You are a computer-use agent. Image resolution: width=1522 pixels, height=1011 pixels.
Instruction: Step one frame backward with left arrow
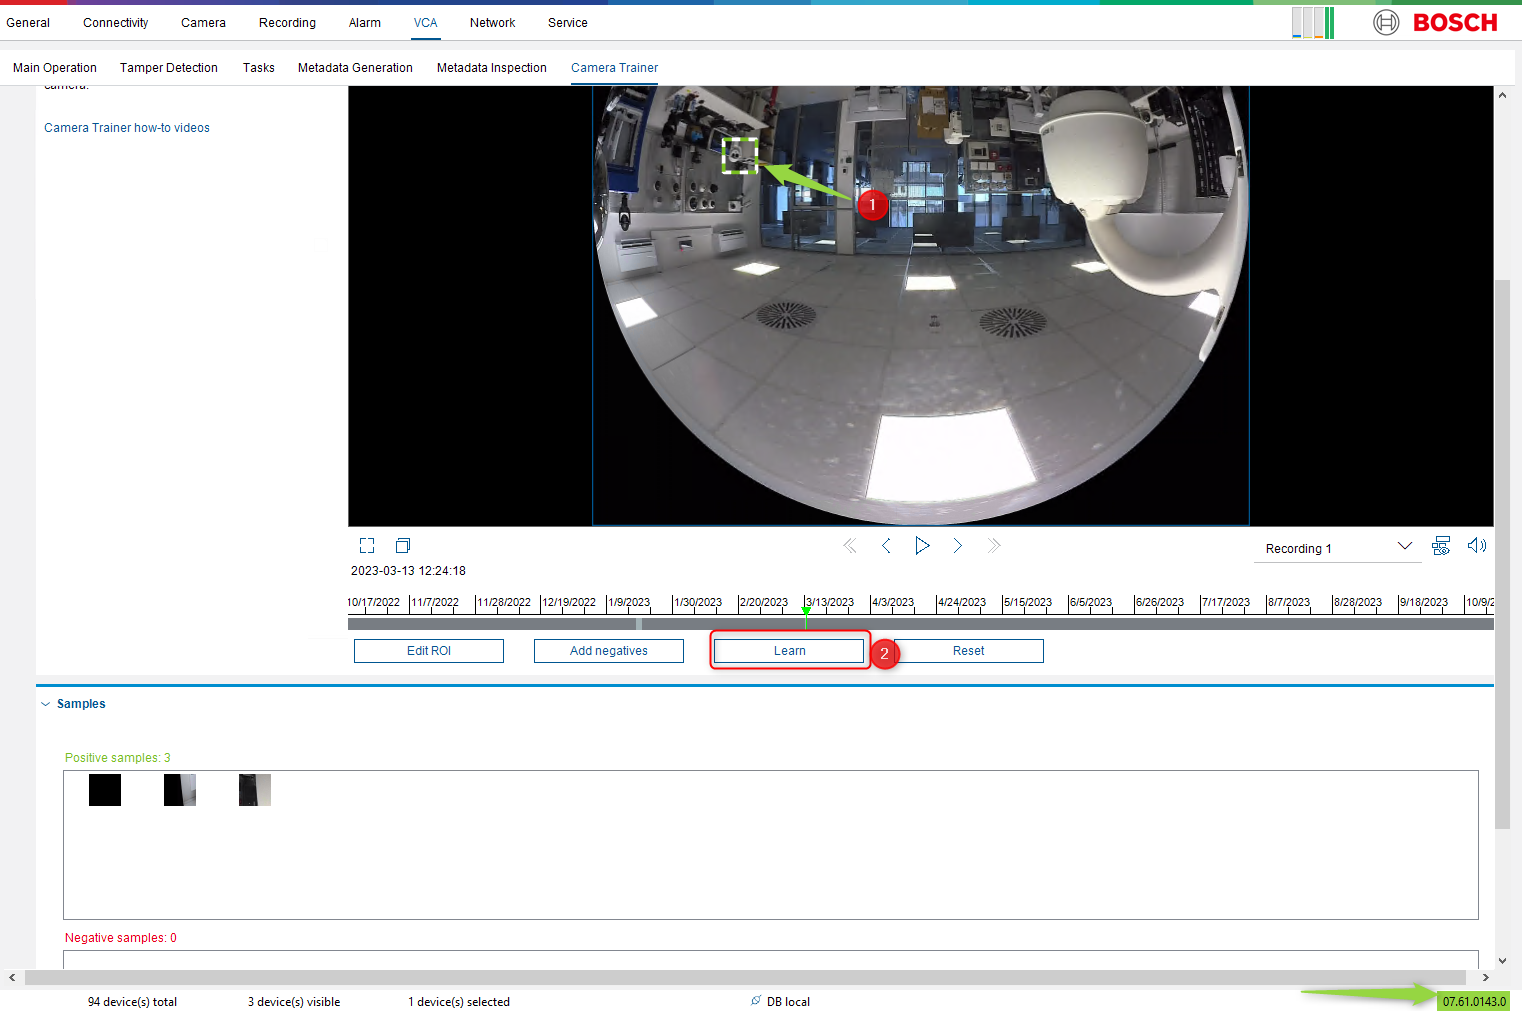[886, 546]
